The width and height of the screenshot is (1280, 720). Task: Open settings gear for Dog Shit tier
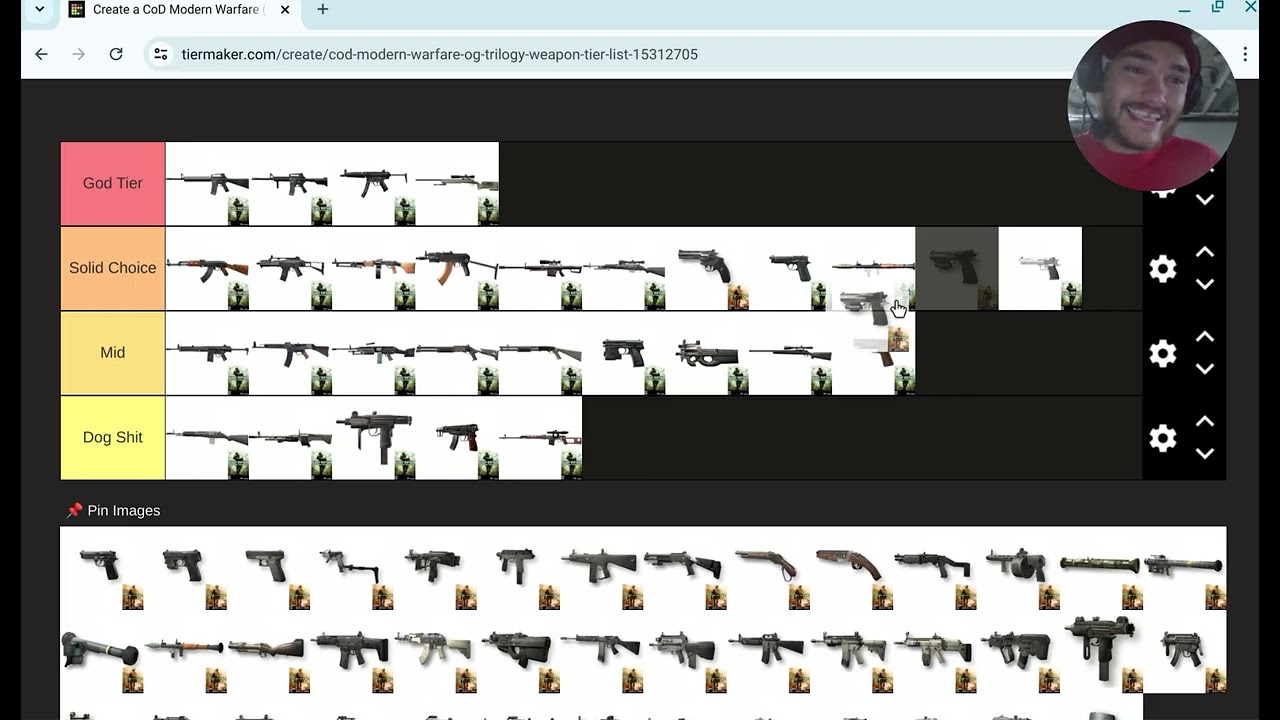[x=1162, y=438]
